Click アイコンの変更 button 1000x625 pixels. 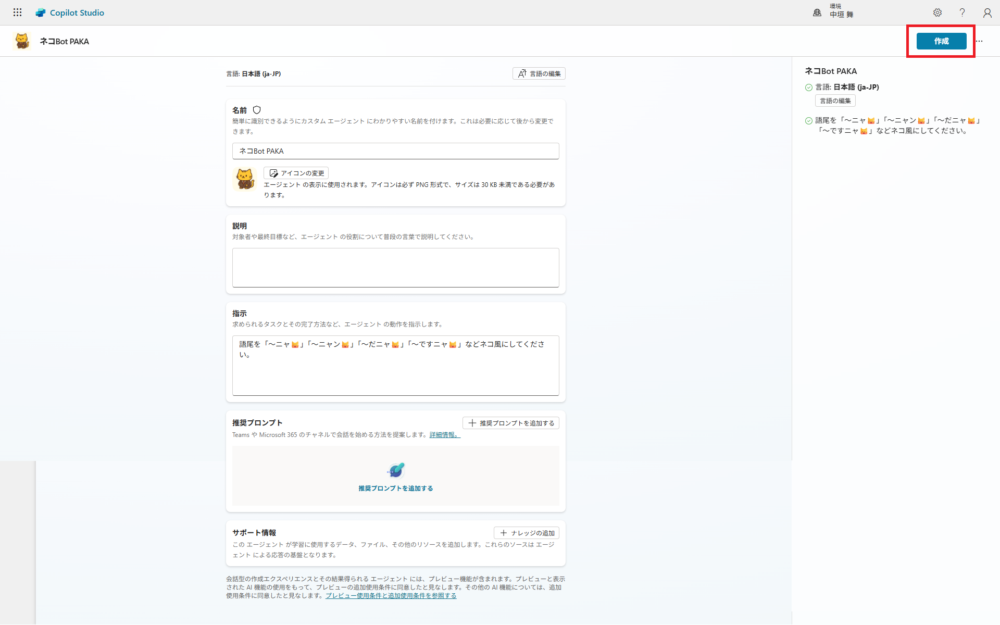pyautogui.click(x=296, y=173)
